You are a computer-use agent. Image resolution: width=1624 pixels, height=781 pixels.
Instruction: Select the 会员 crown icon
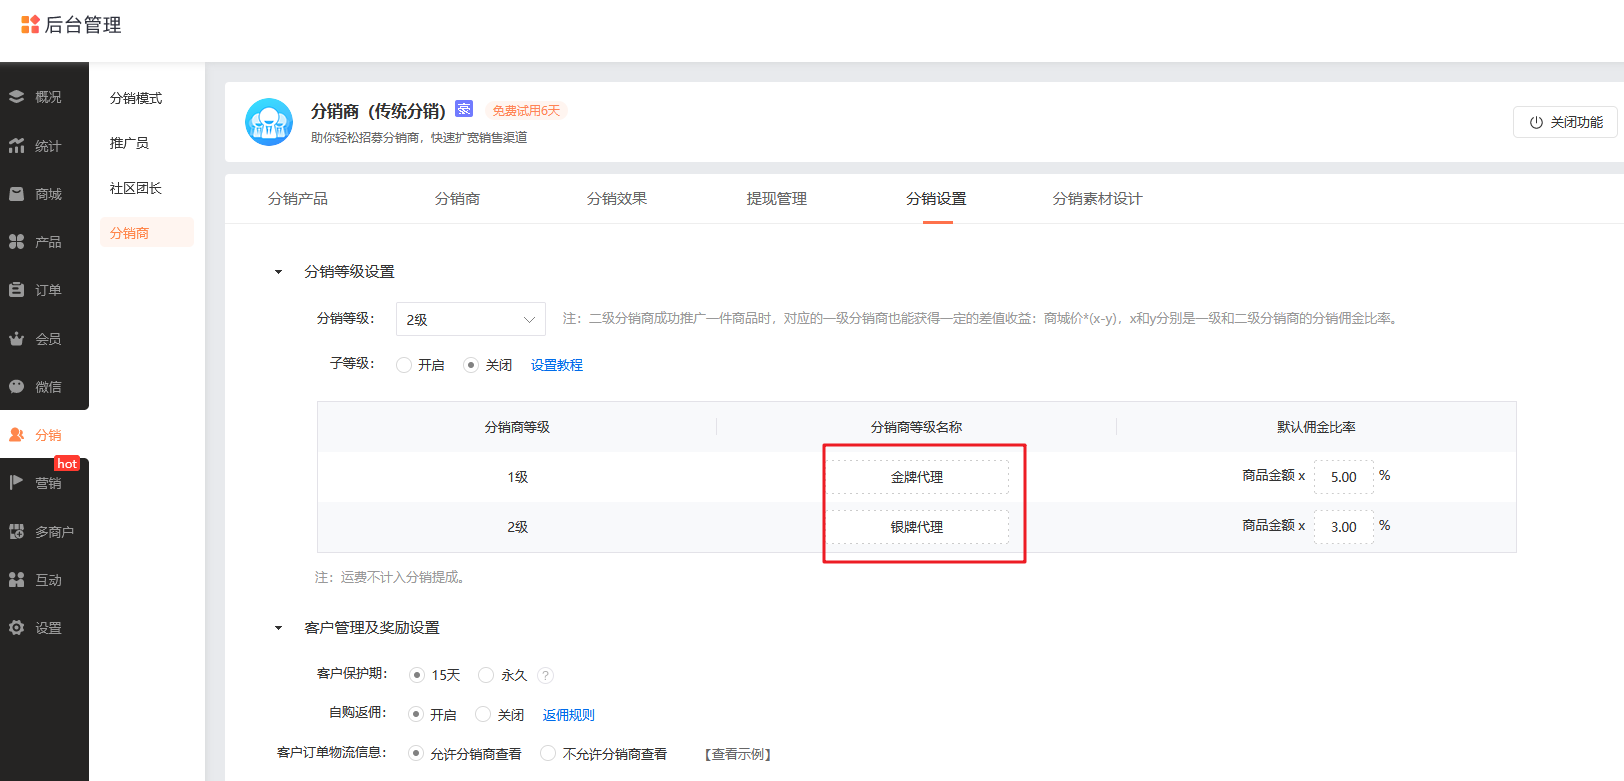(17, 339)
